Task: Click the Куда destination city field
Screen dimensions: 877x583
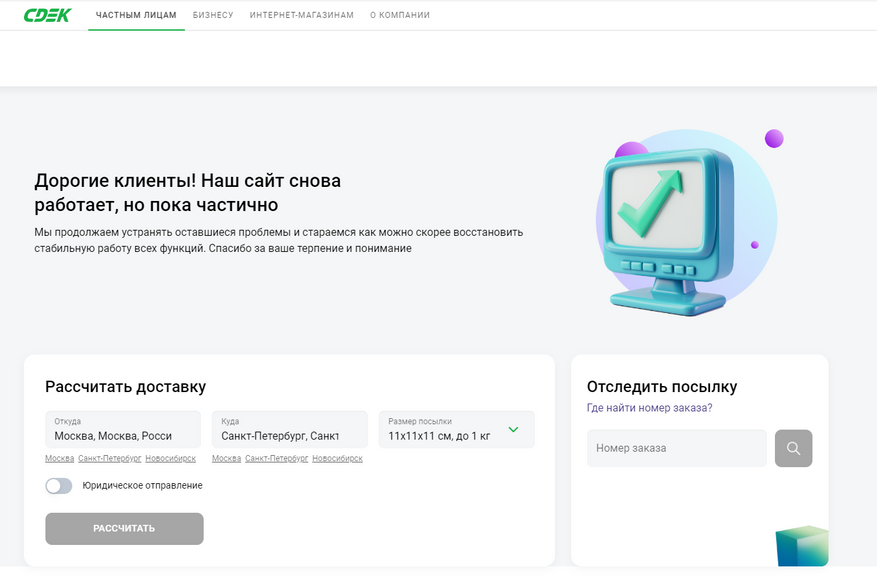Action: [289, 430]
